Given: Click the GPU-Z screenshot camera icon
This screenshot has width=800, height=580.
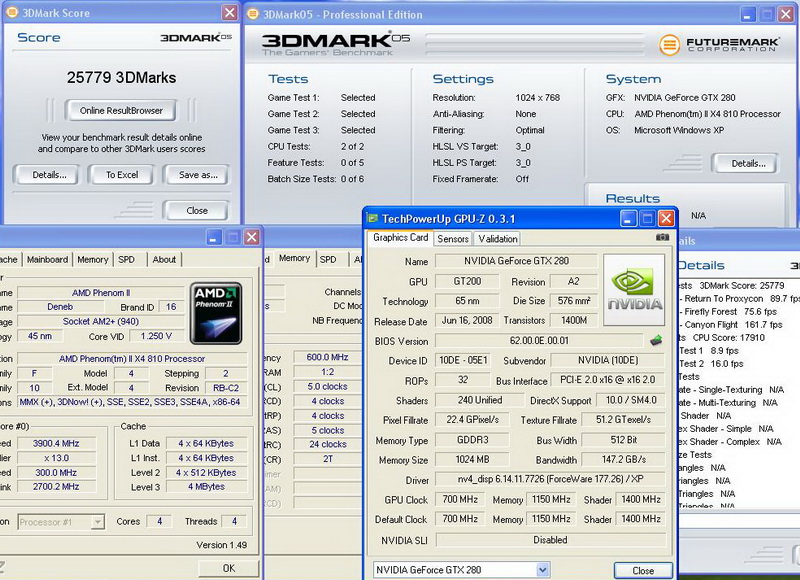Looking at the screenshot, I should pyautogui.click(x=662, y=237).
